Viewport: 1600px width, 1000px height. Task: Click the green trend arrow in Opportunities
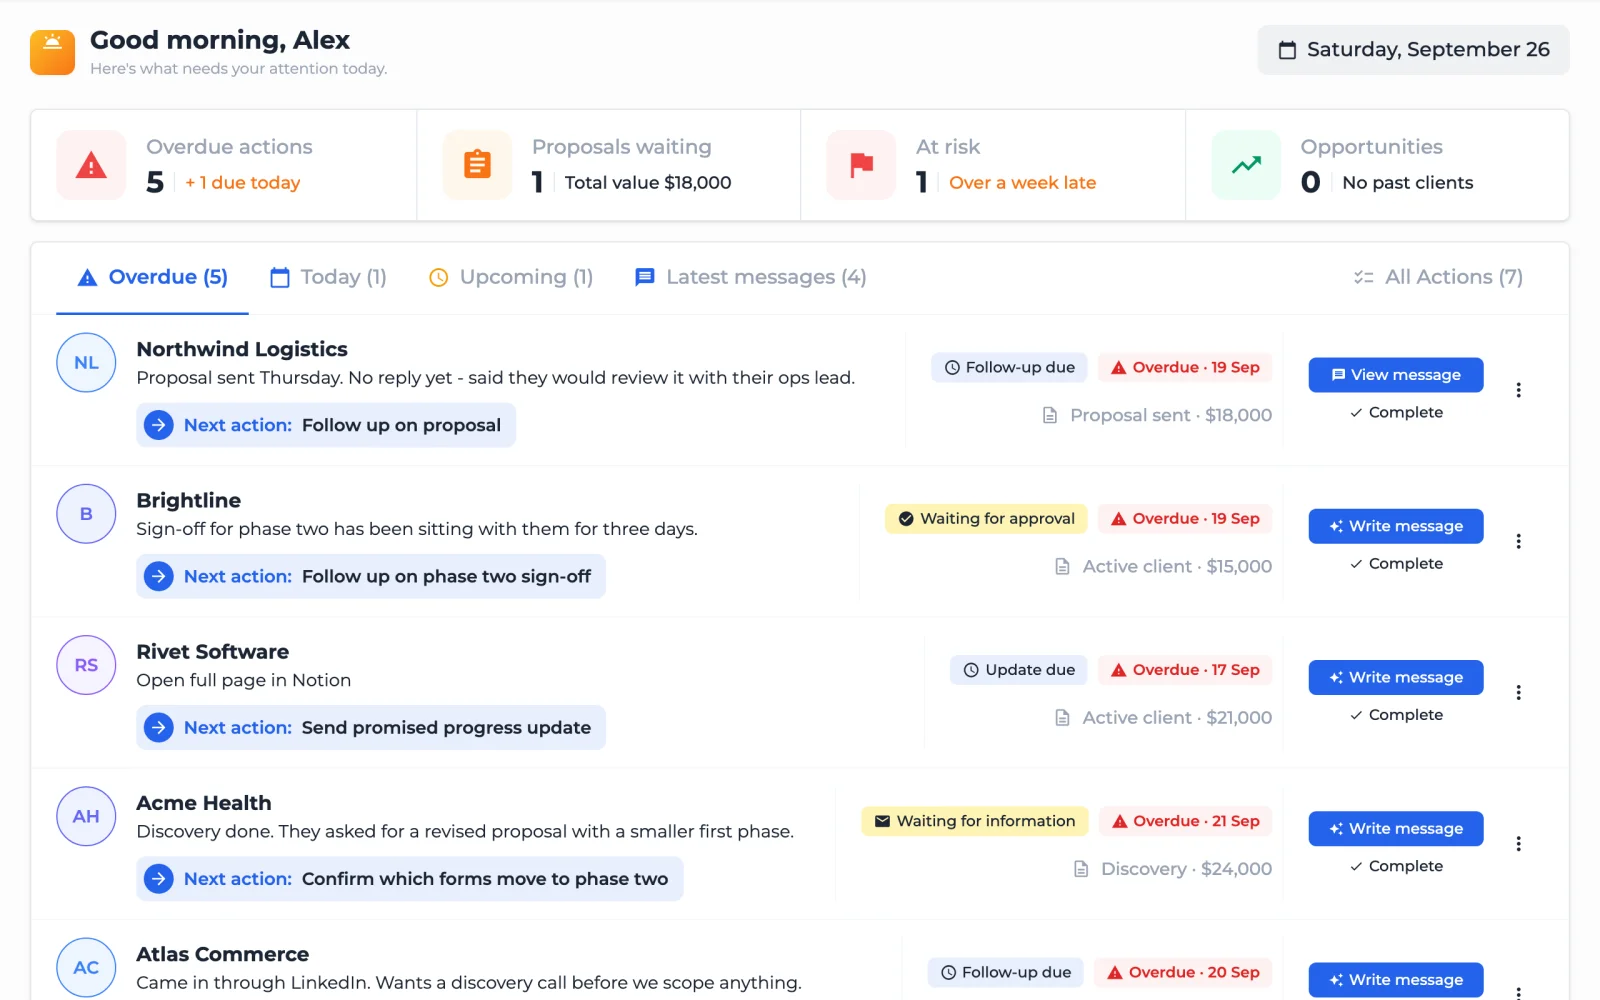[1246, 165]
